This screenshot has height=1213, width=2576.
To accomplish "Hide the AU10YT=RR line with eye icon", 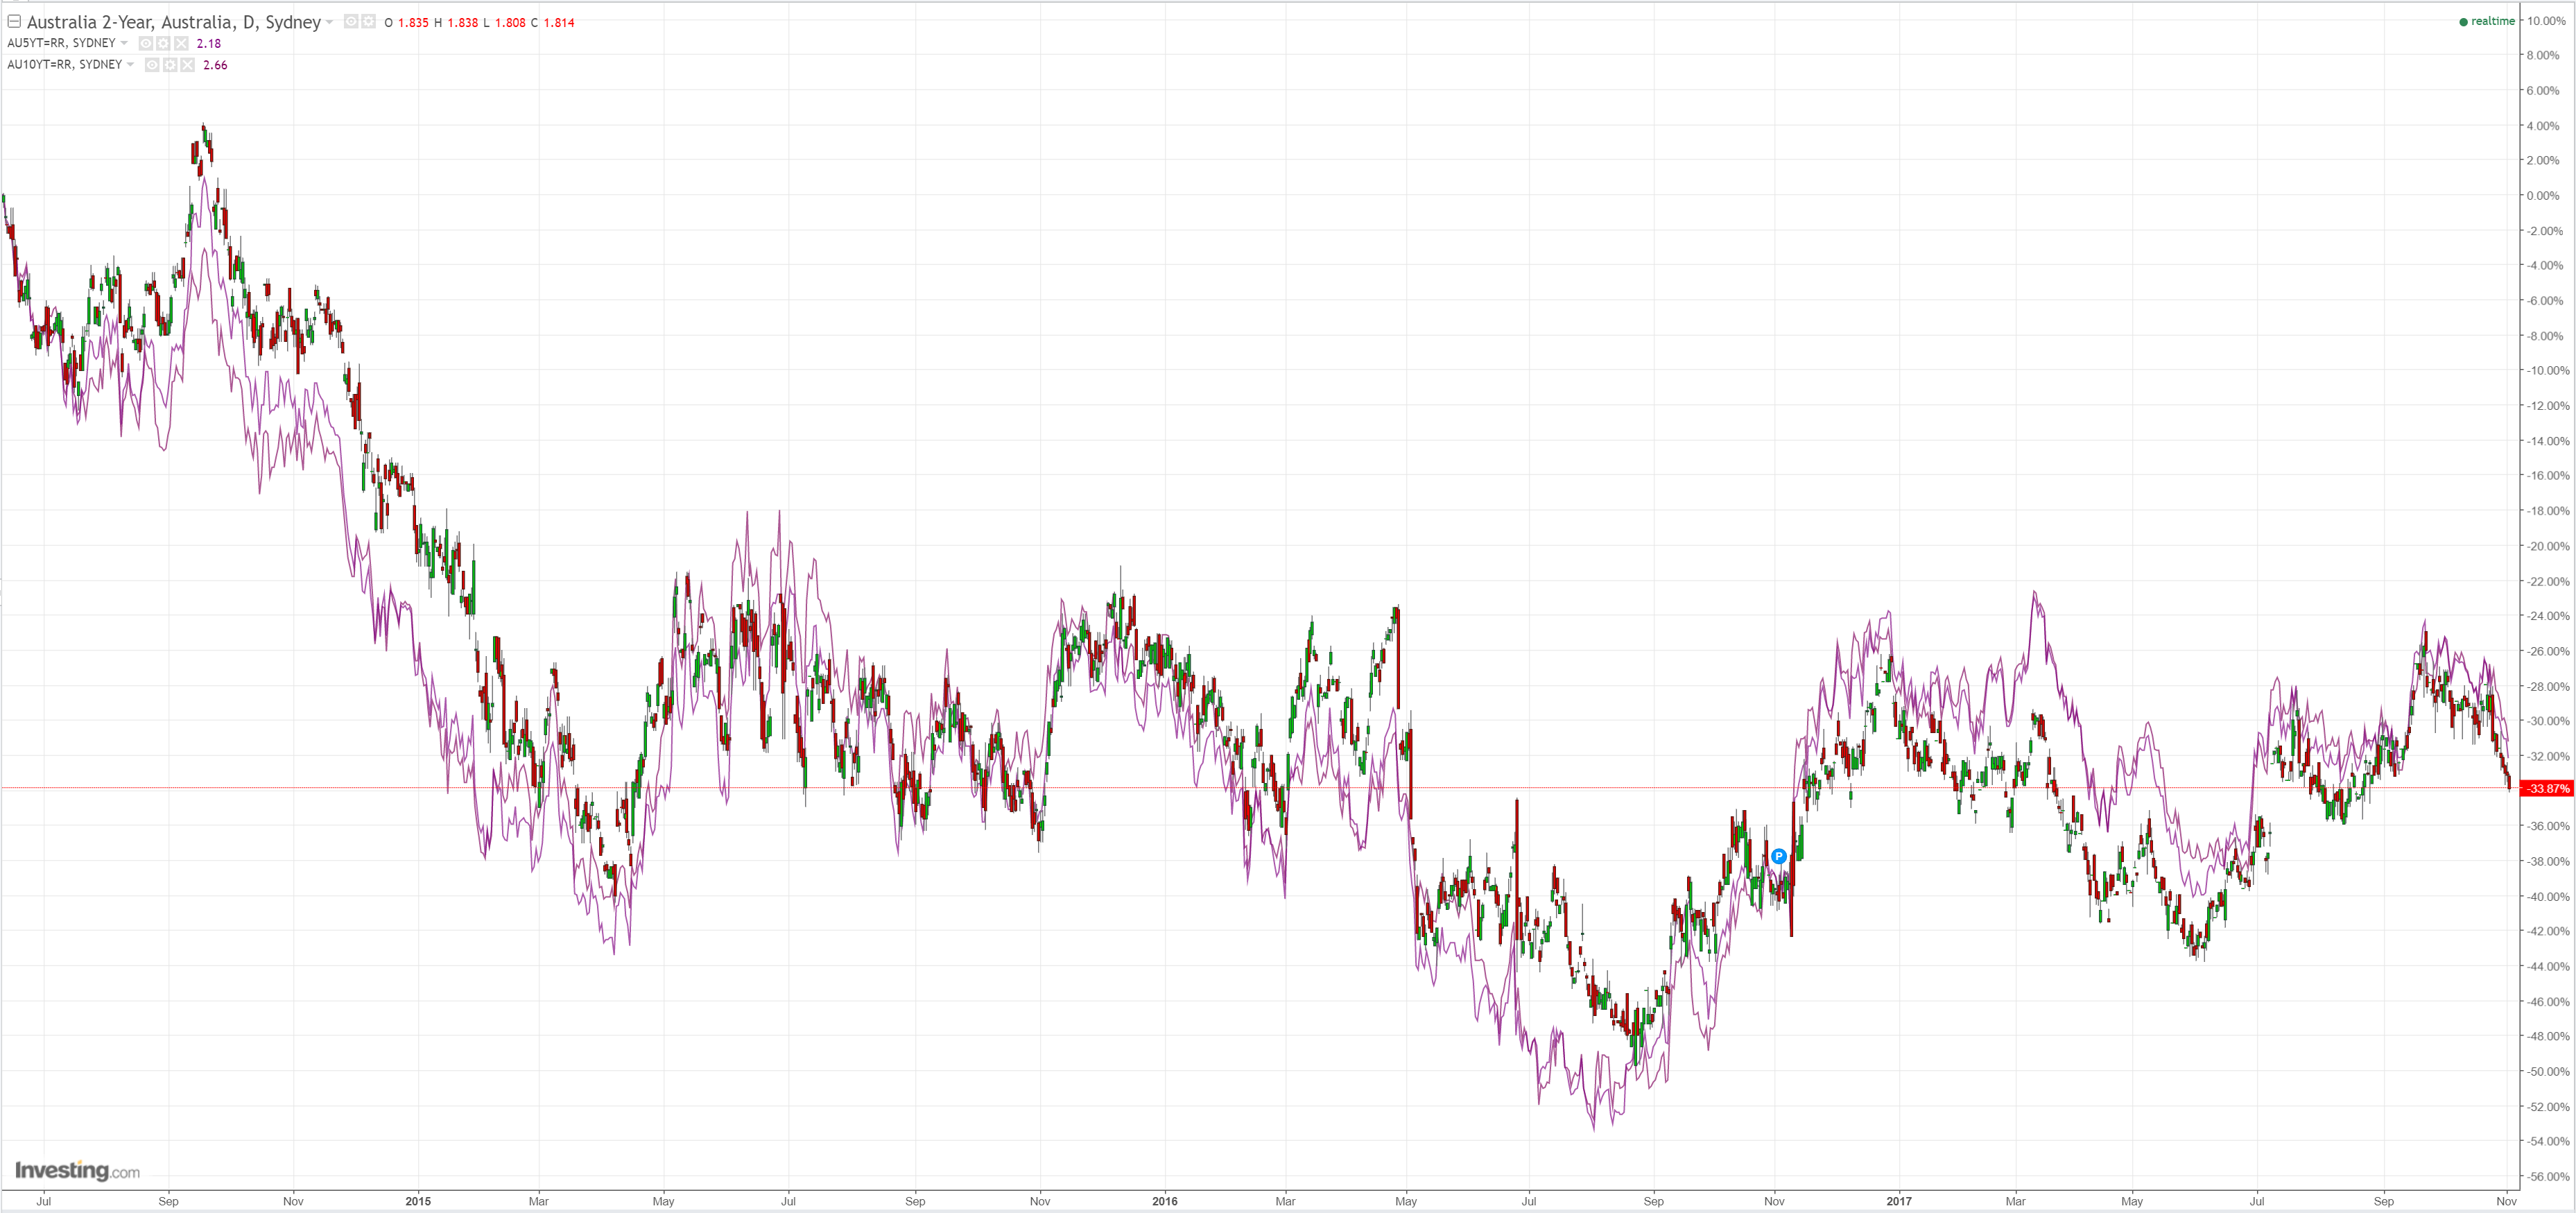I will point(152,65).
